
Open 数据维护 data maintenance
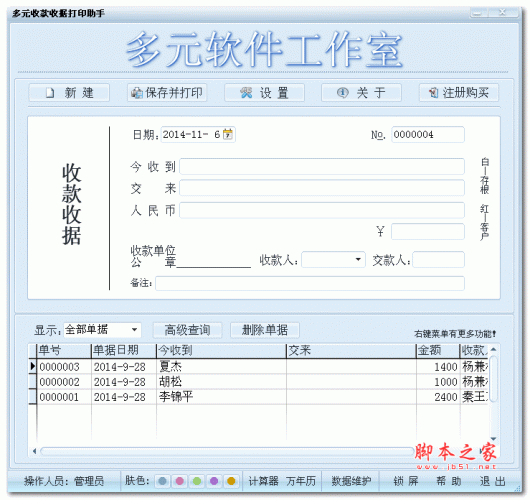[351, 481]
